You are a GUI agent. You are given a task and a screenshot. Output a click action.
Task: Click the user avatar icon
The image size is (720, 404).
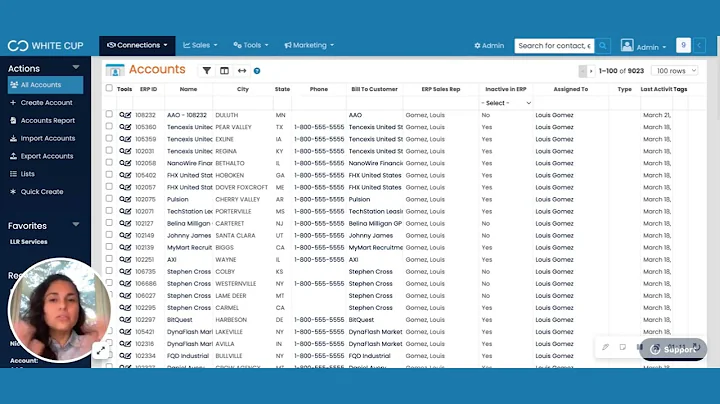point(627,45)
